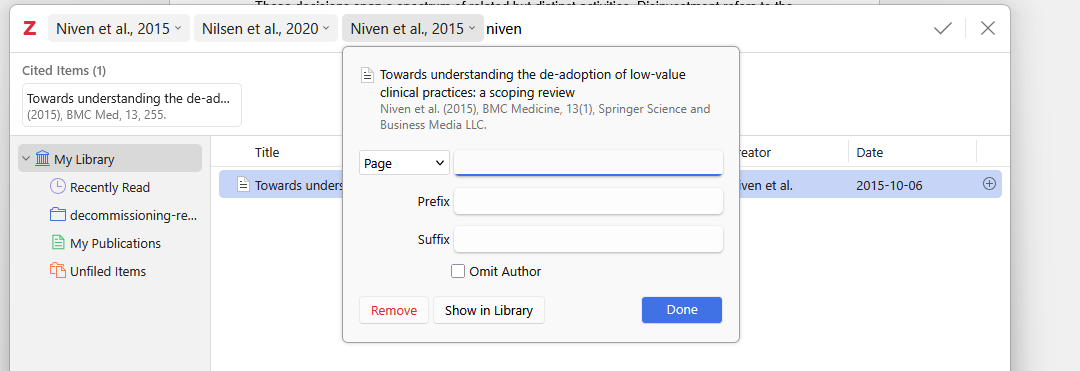
Task: Click Show in Library button
Action: [x=489, y=310]
